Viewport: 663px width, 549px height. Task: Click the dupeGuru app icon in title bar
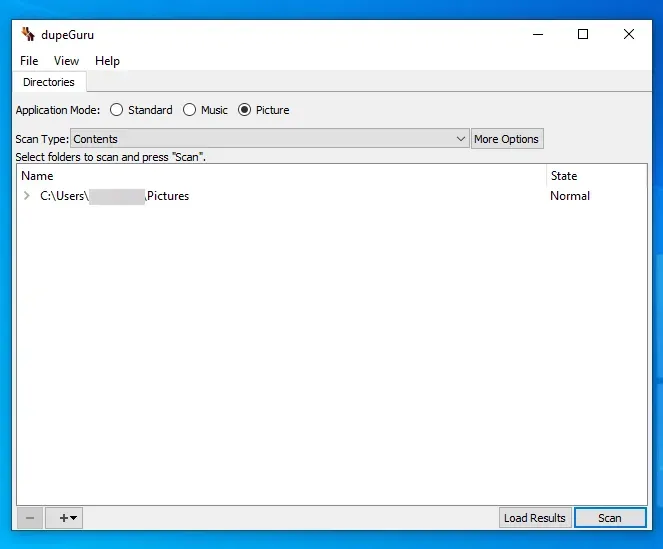(28, 34)
